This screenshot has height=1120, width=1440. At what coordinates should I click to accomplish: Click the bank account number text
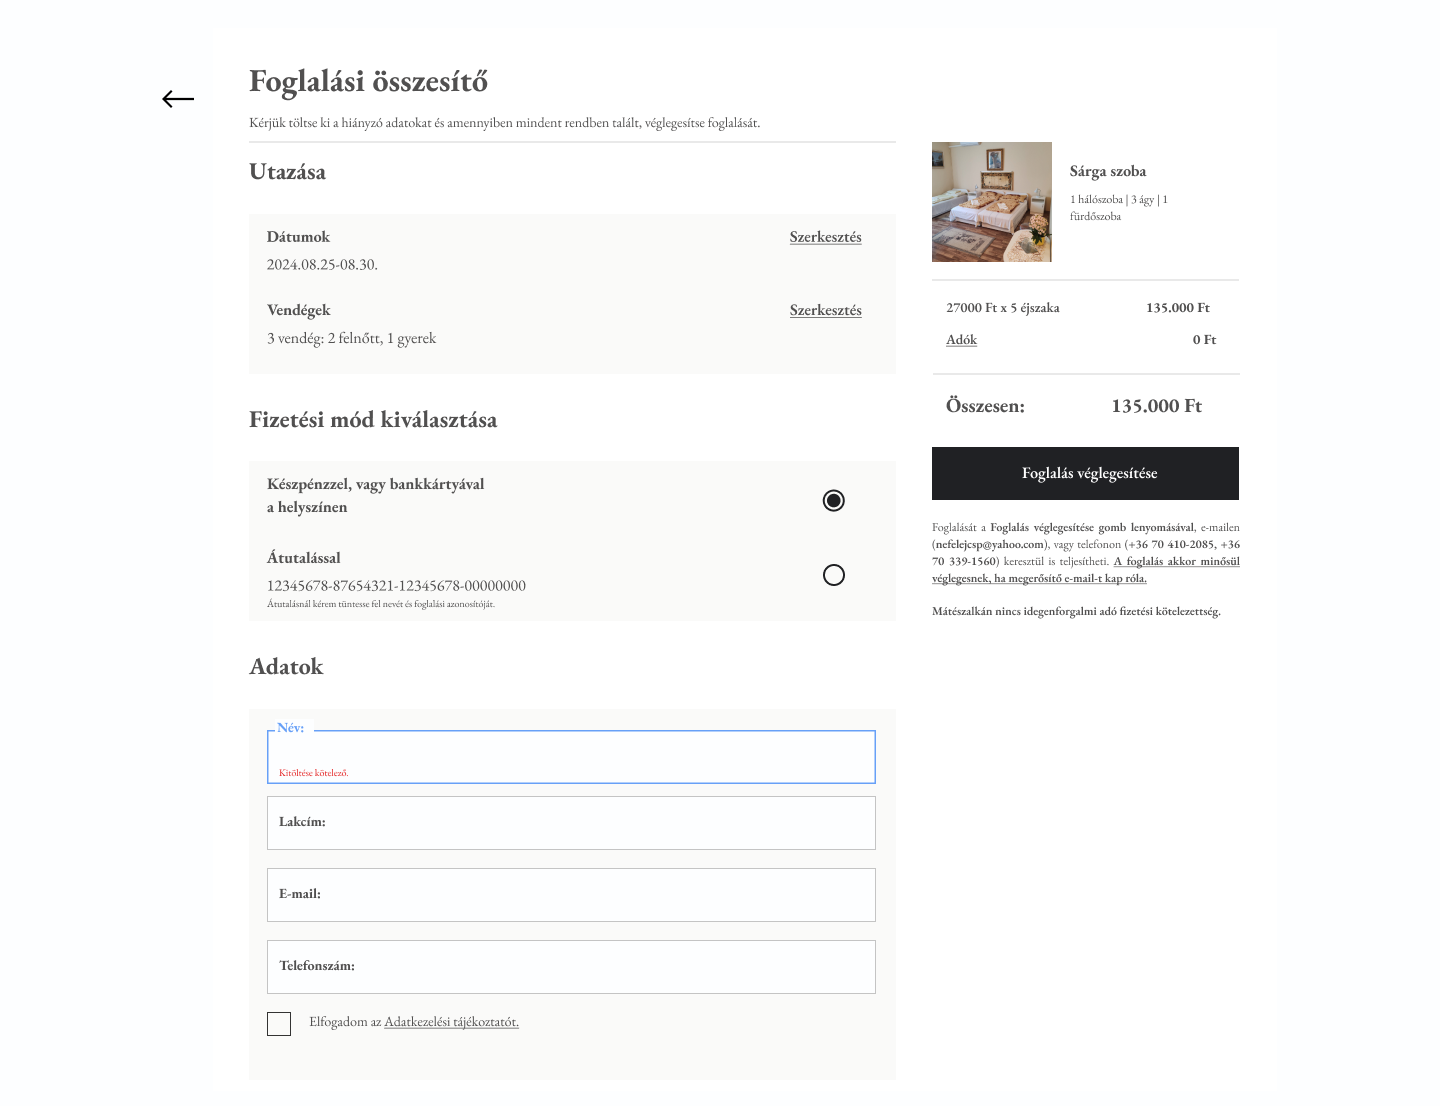point(396,586)
